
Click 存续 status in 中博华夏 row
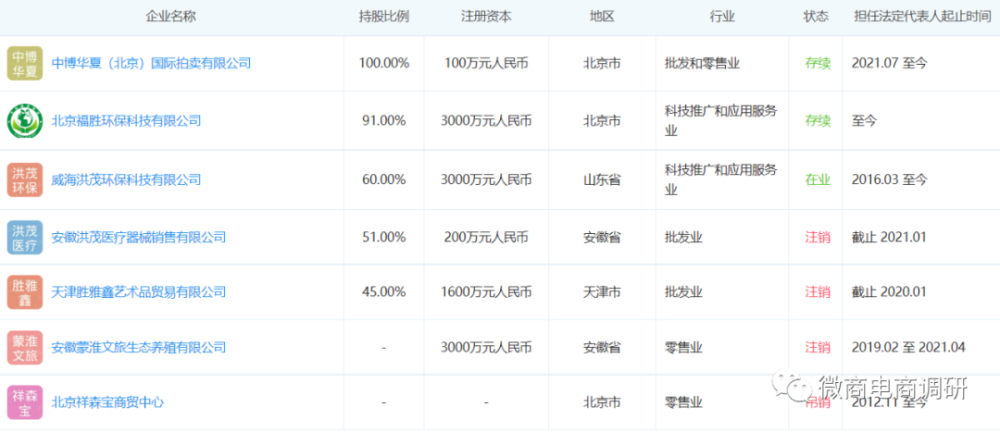click(818, 63)
